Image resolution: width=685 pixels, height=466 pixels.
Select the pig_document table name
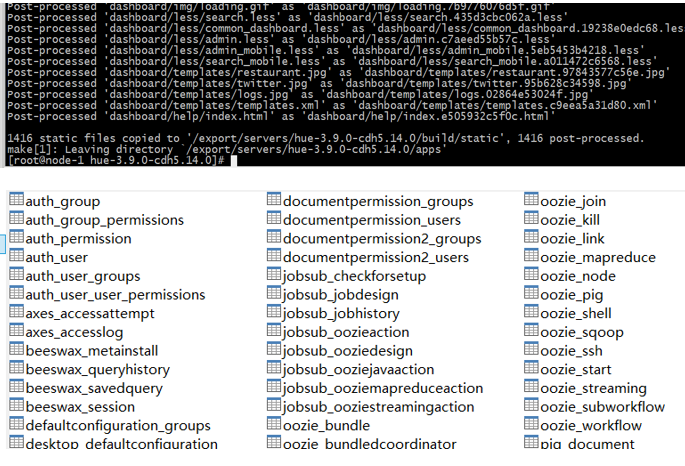click(x=588, y=444)
